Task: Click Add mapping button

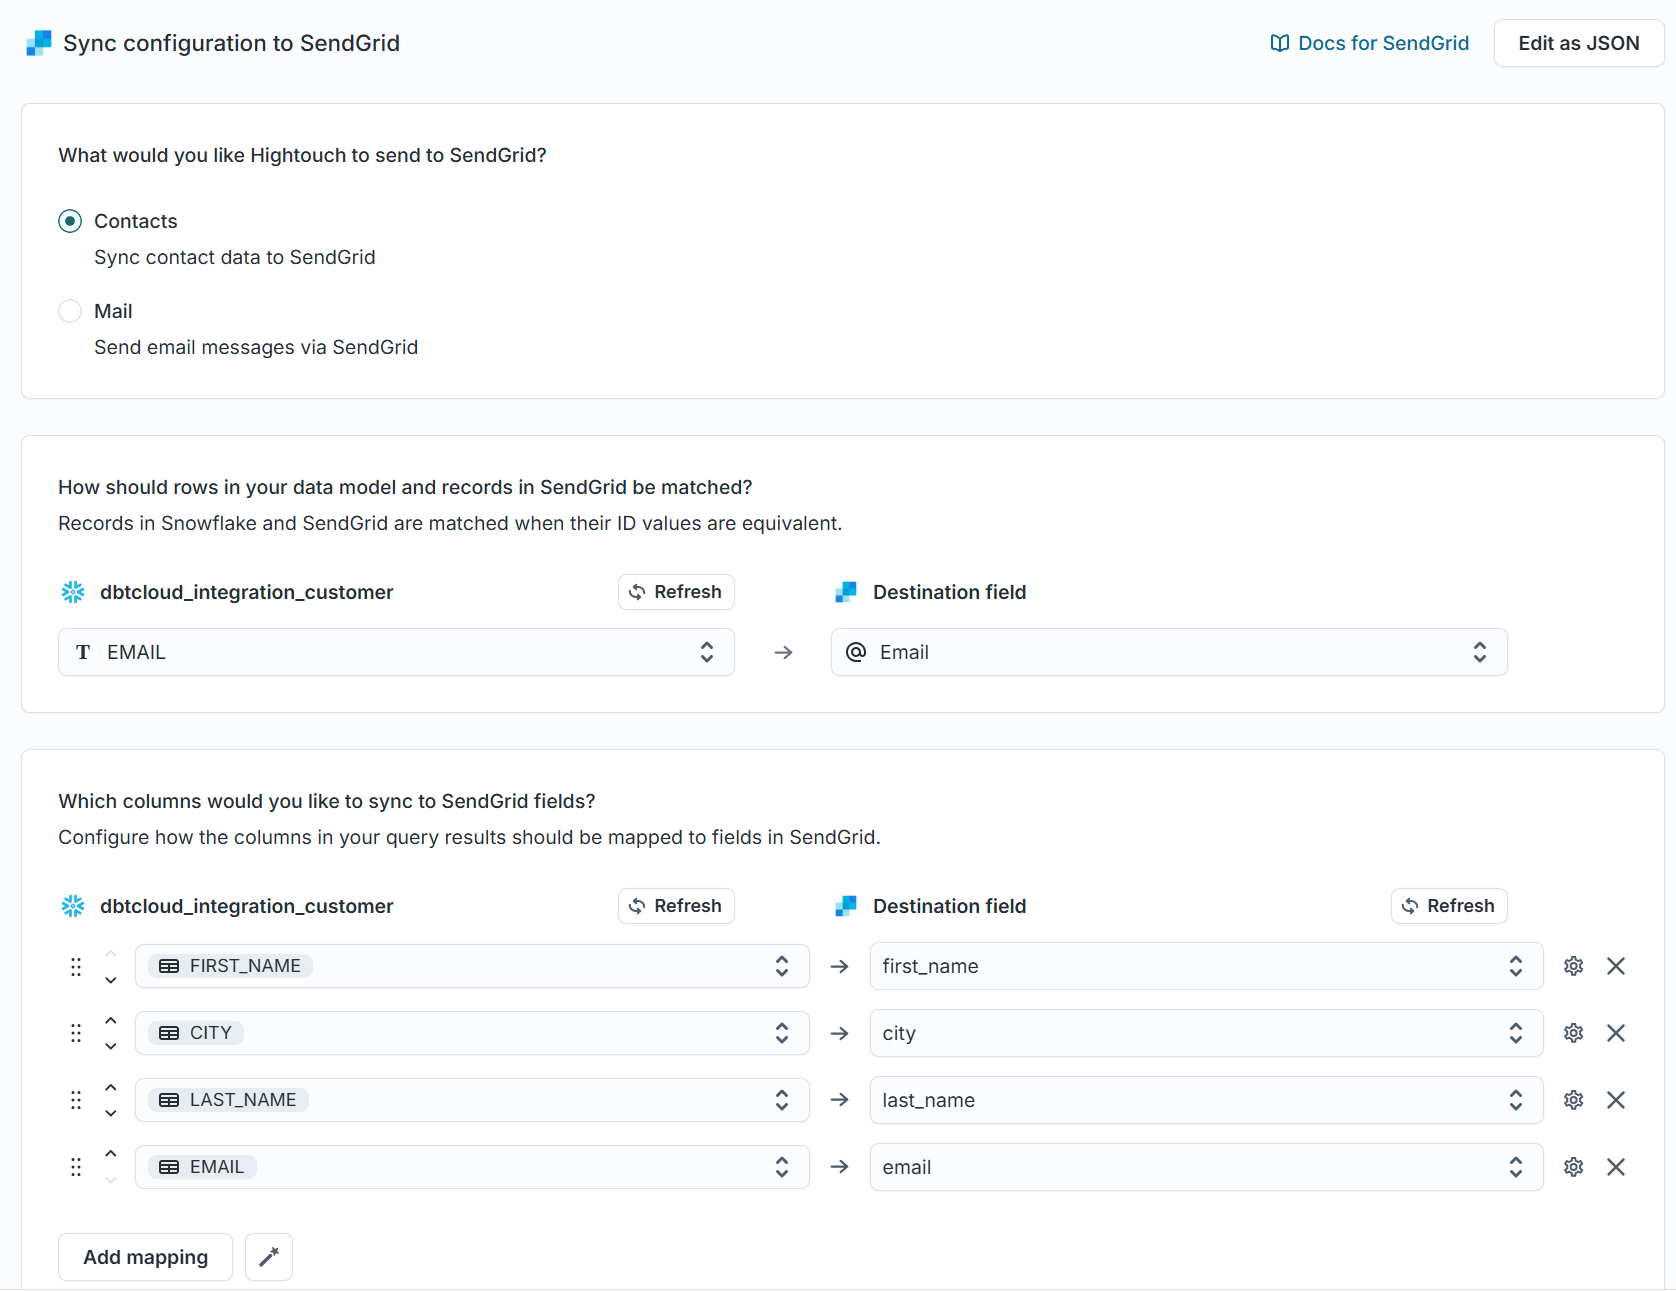Action: 145,1257
